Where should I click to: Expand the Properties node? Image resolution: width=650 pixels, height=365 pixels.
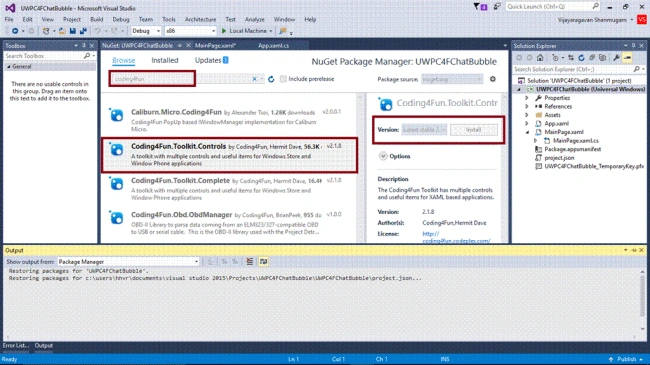click(x=527, y=98)
